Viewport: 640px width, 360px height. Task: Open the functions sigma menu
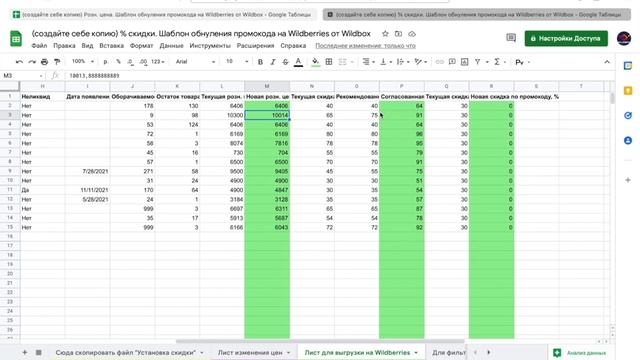coord(497,62)
